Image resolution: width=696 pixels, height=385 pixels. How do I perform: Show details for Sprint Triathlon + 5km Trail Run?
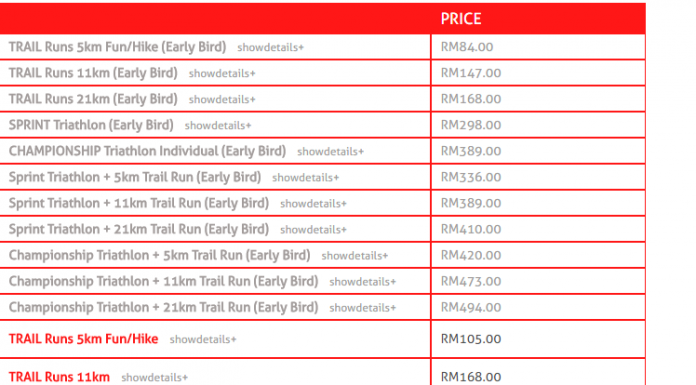coord(305,178)
